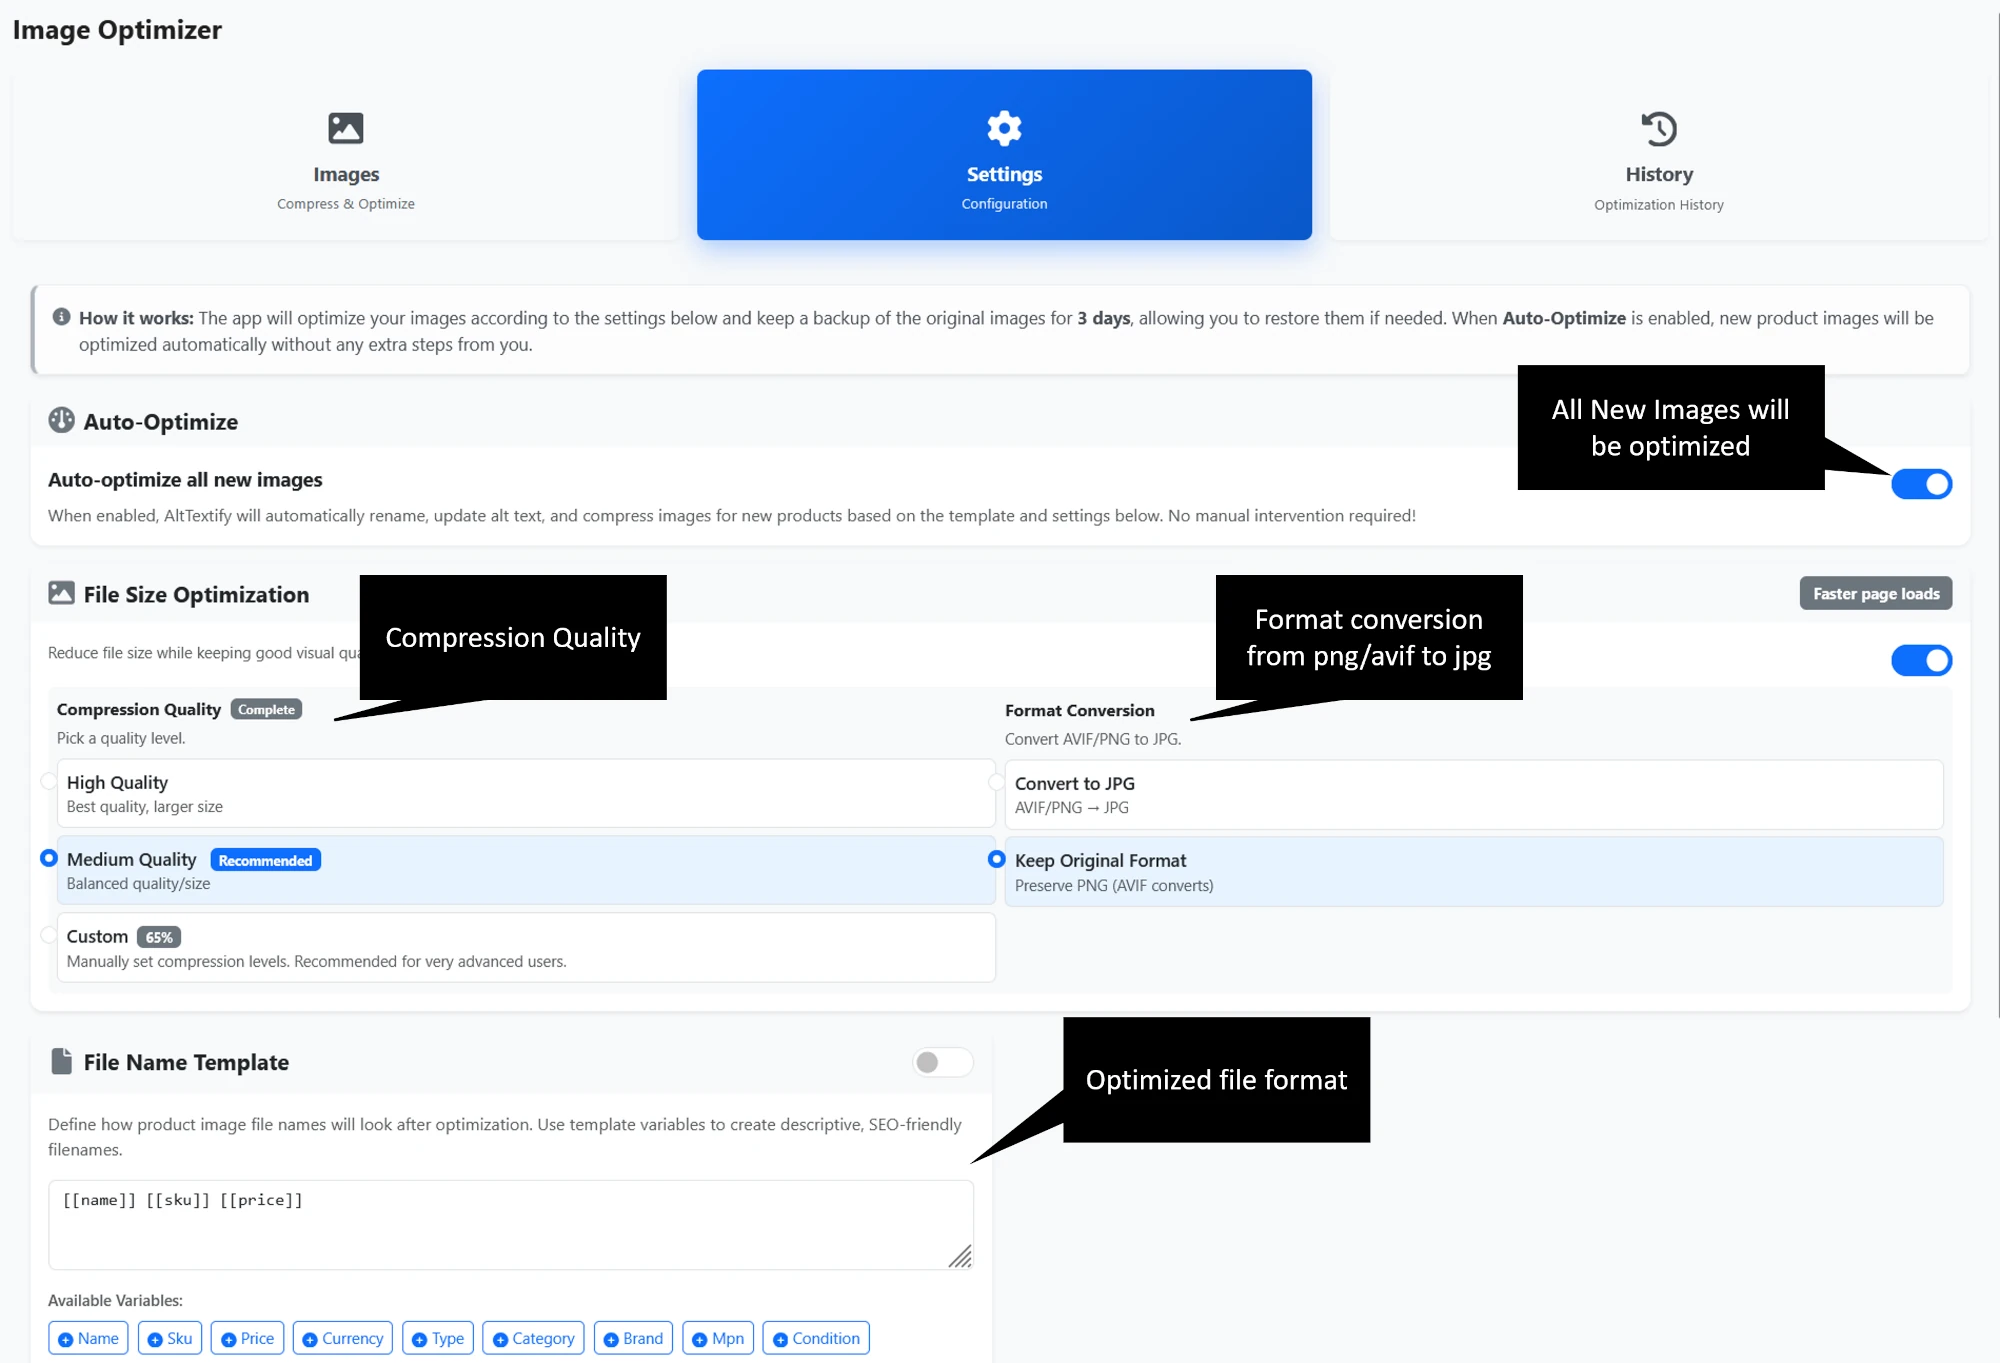Click the Settings gear icon
The height and width of the screenshot is (1363, 2000).
pyautogui.click(x=1003, y=127)
